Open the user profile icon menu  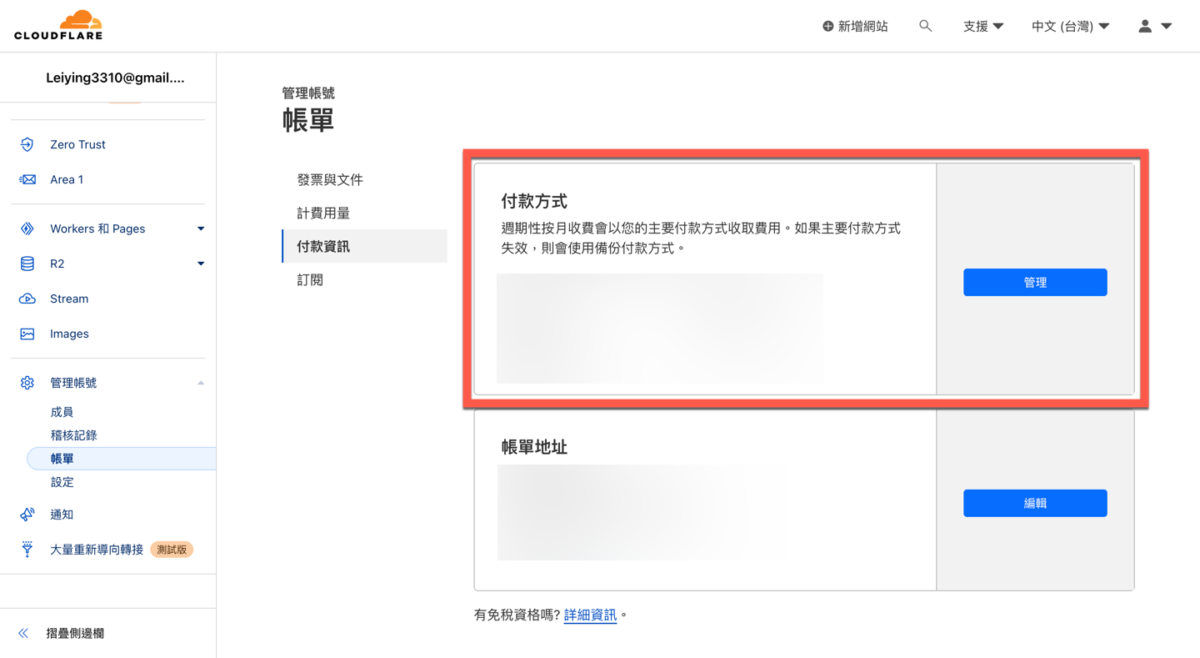pos(1145,26)
